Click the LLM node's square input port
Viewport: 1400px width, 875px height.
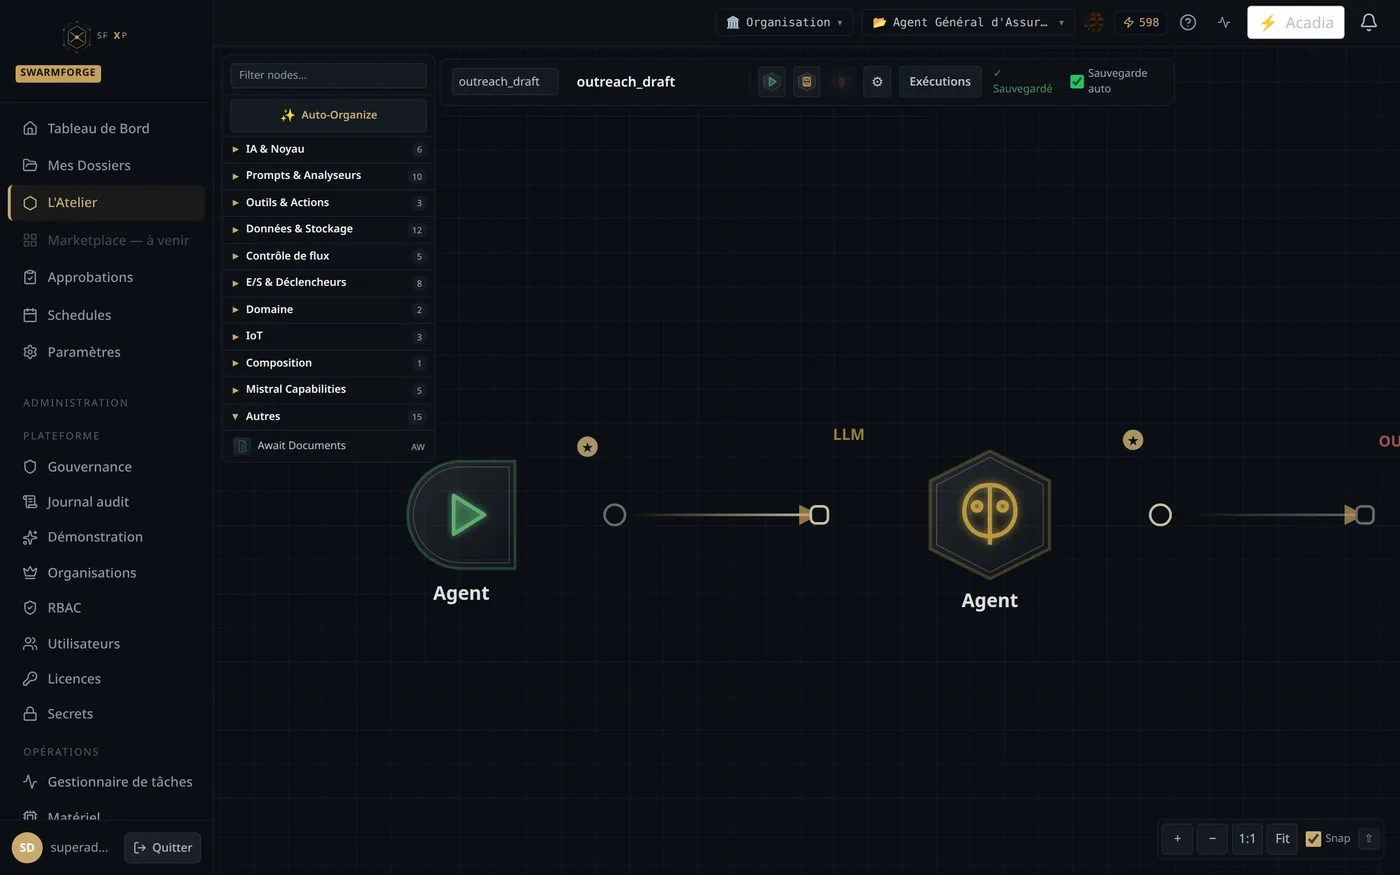(x=819, y=515)
